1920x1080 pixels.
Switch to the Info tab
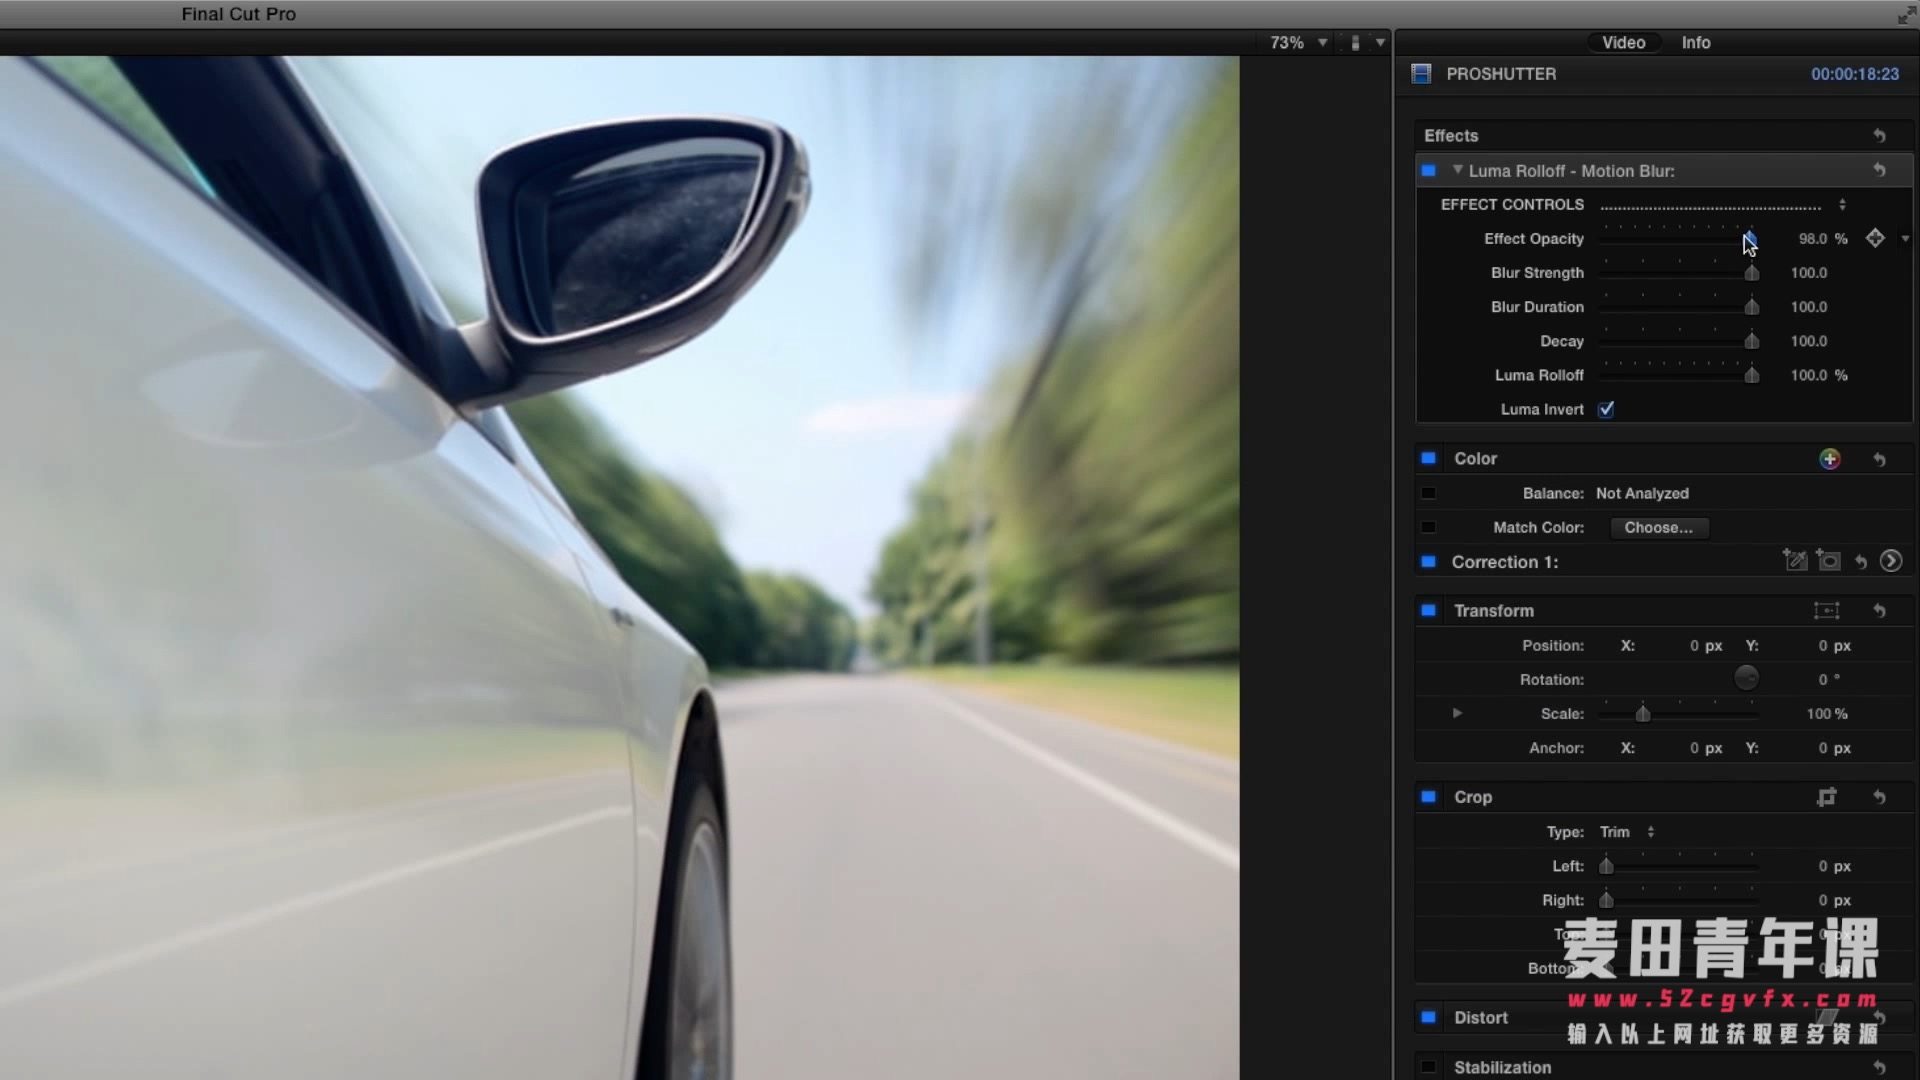click(1695, 42)
